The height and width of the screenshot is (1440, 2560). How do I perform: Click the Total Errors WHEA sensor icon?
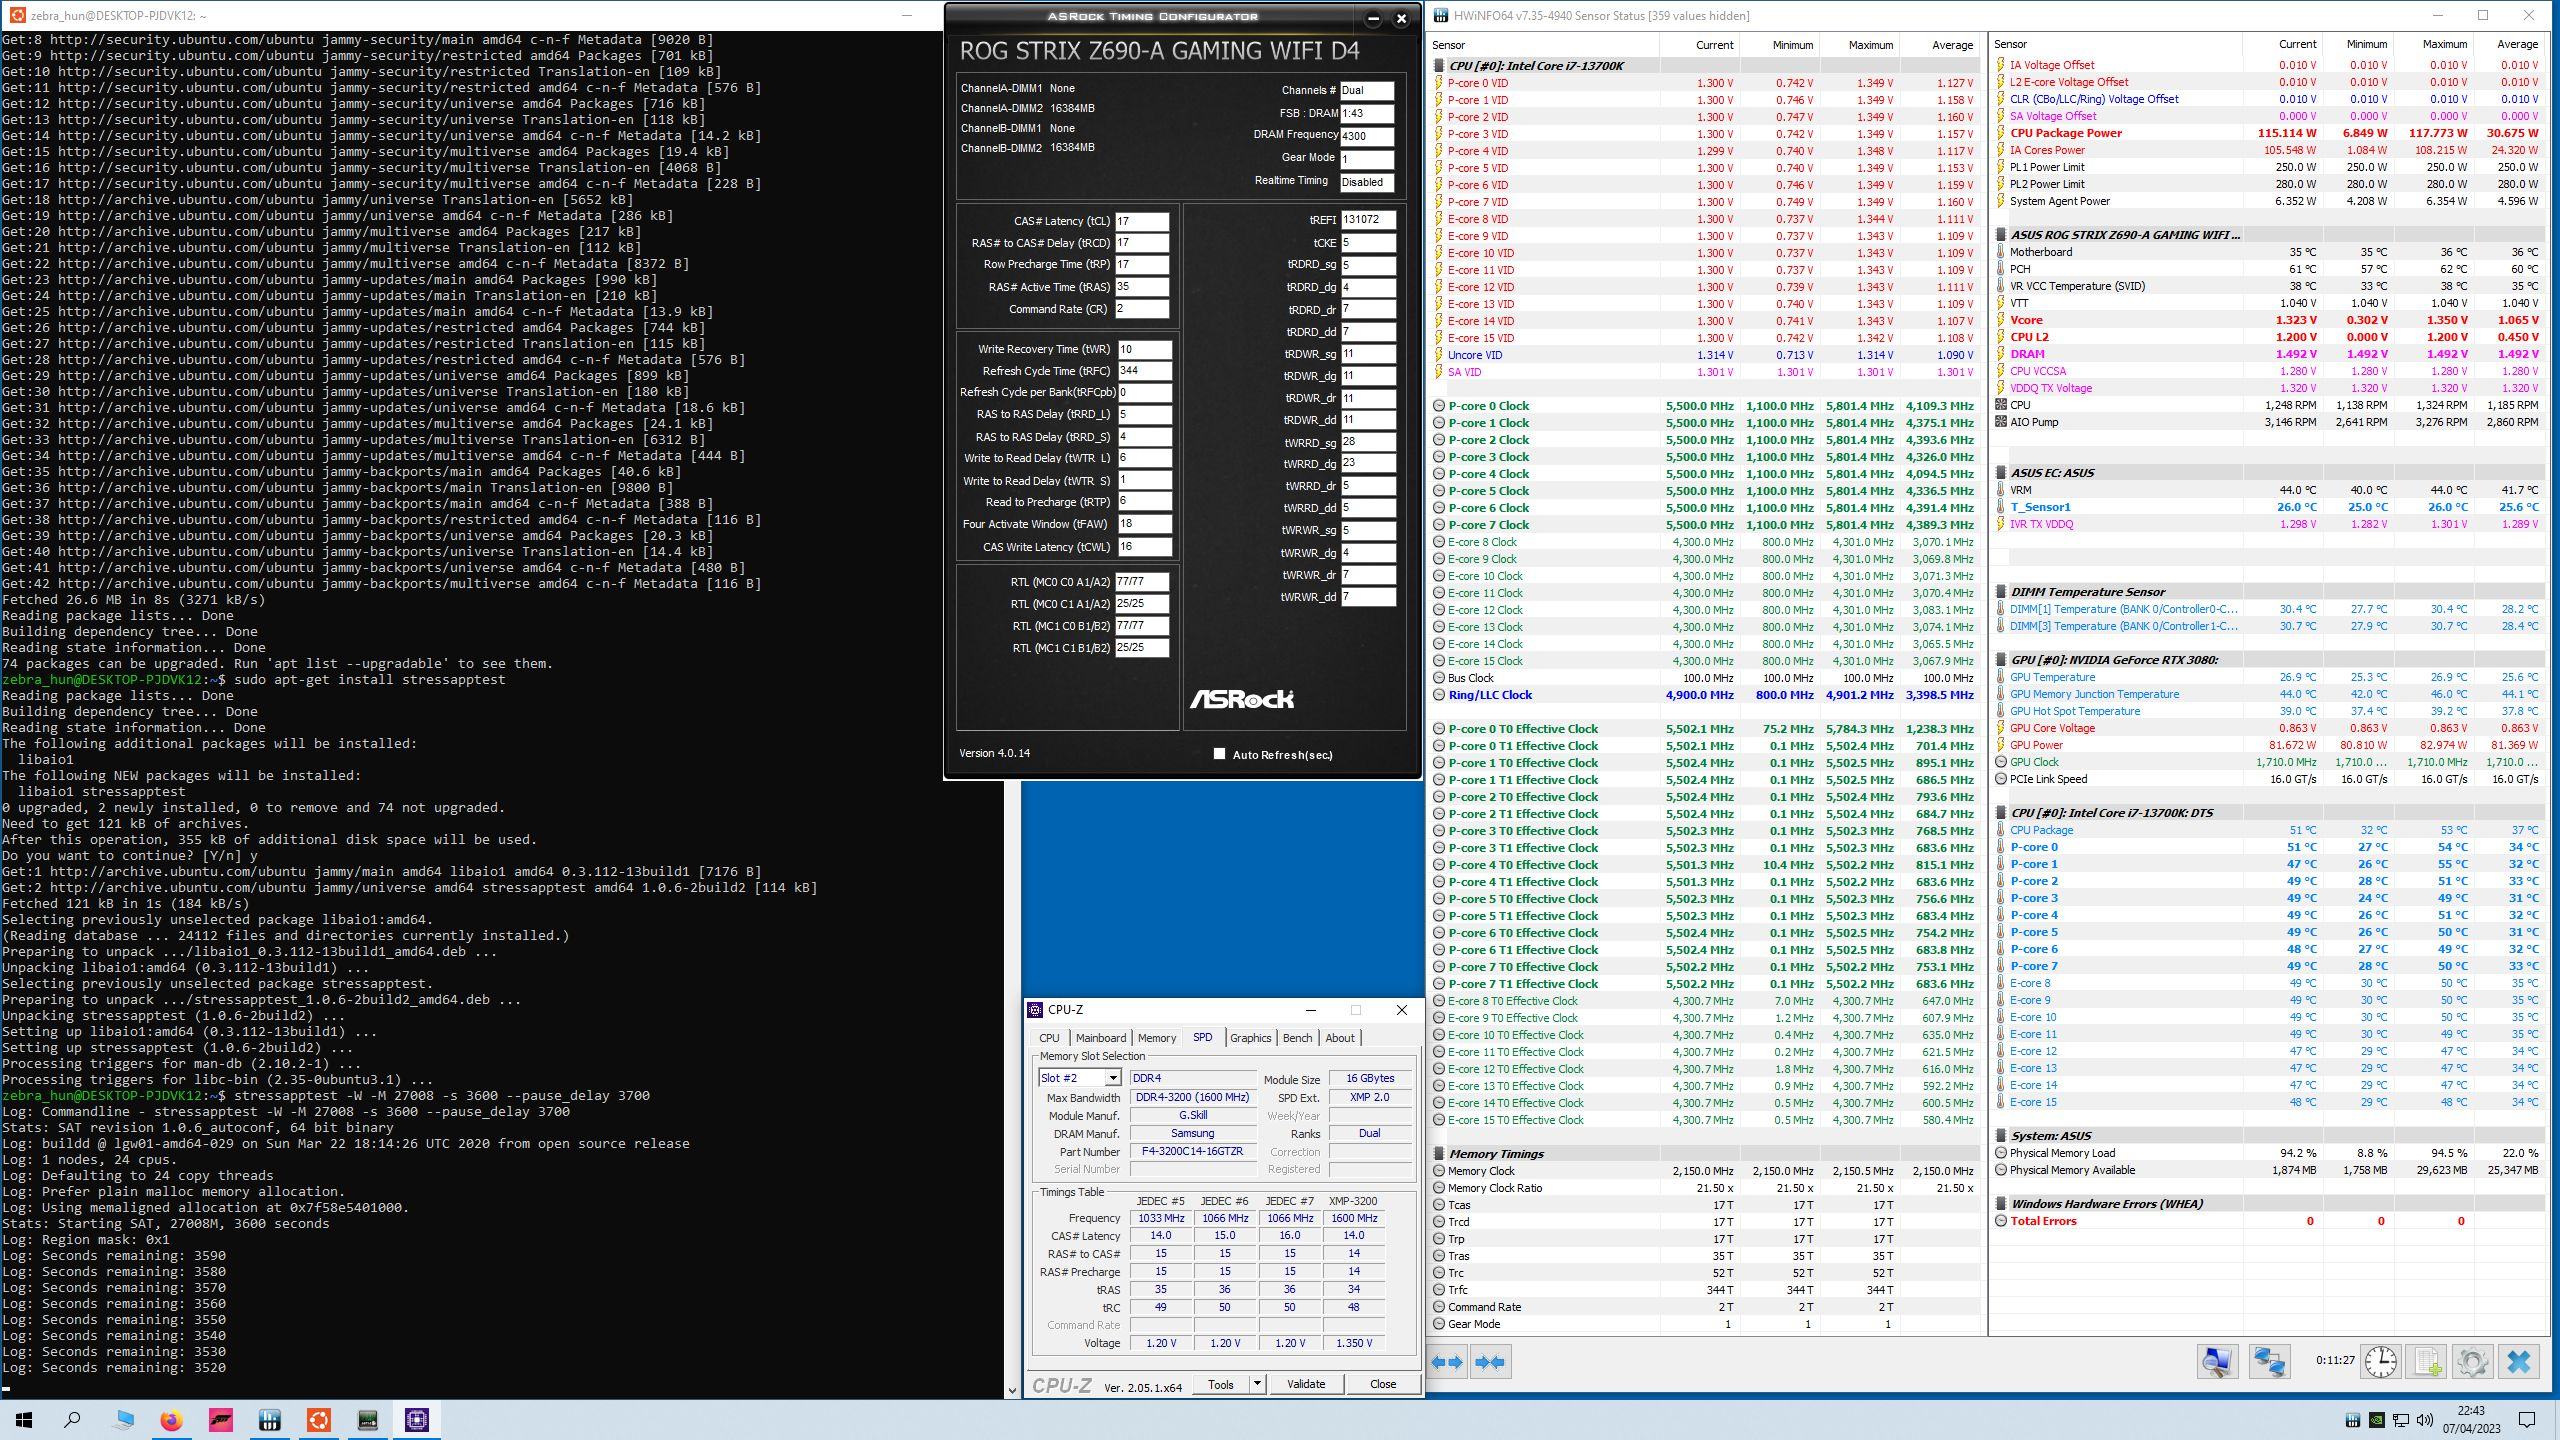click(2001, 1221)
